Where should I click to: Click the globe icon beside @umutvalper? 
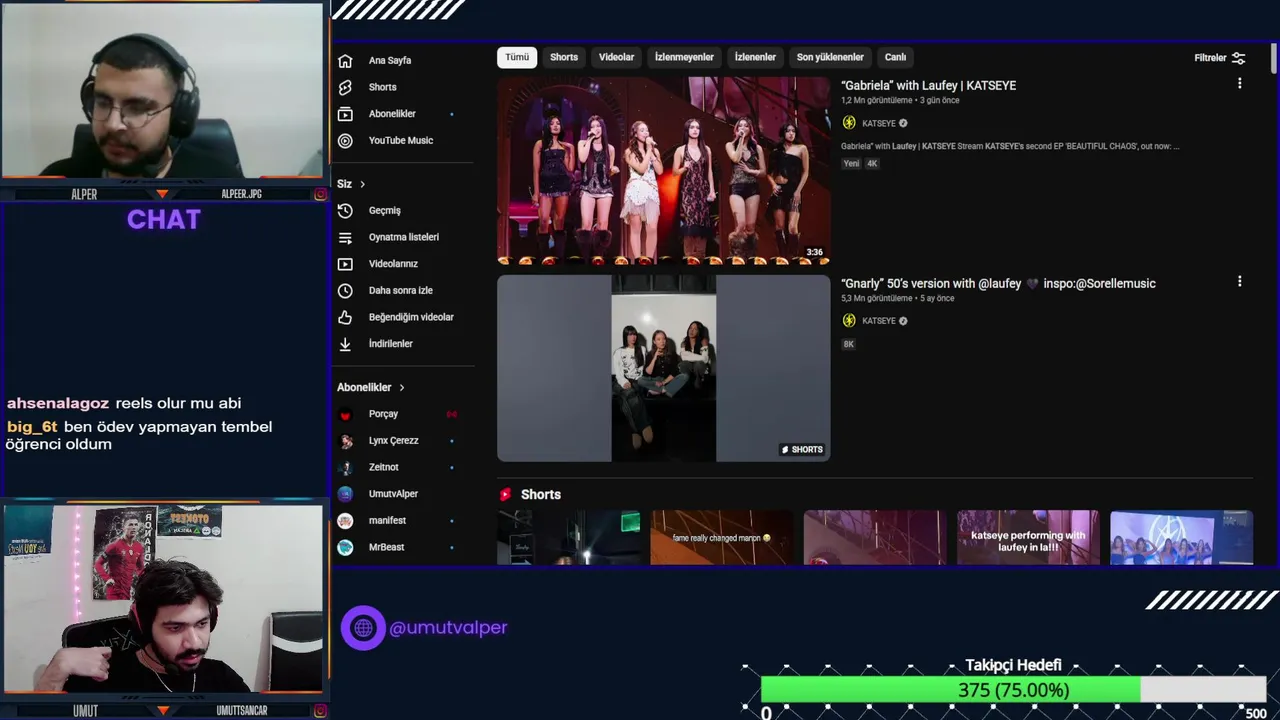[x=363, y=628]
